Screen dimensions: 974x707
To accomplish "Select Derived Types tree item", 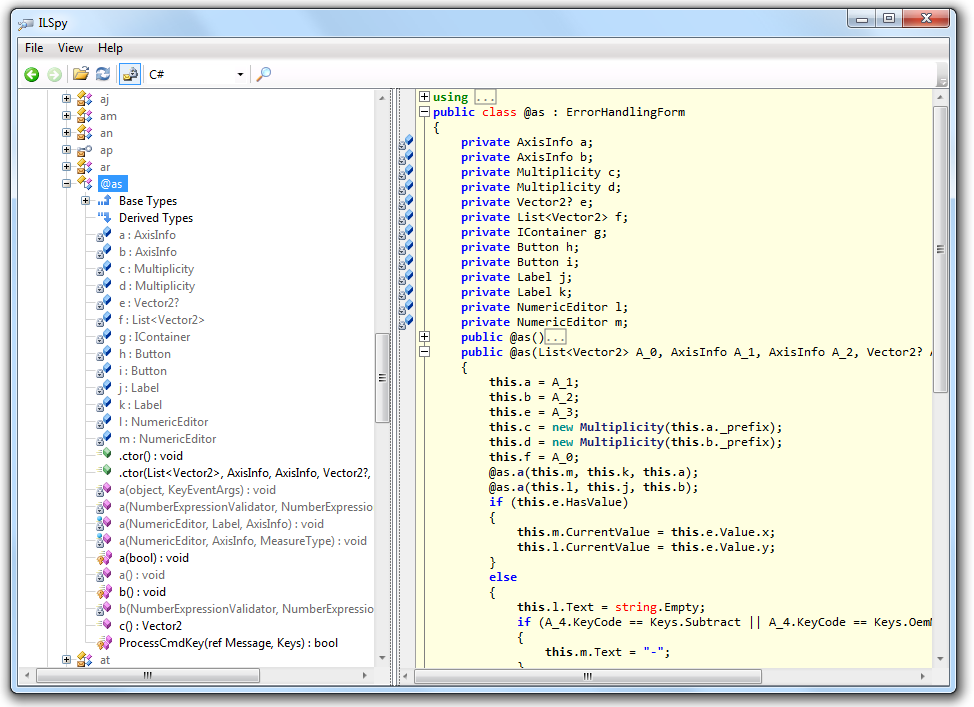I will 156,217.
